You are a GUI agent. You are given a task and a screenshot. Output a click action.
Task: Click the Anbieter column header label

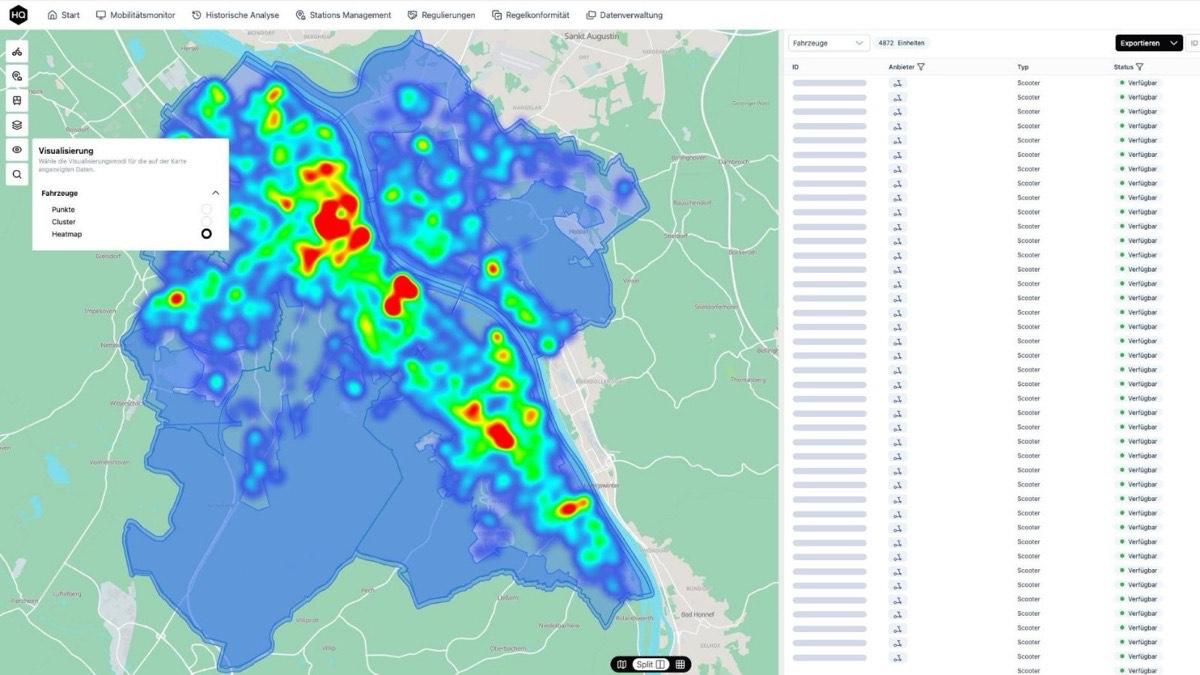(901, 67)
